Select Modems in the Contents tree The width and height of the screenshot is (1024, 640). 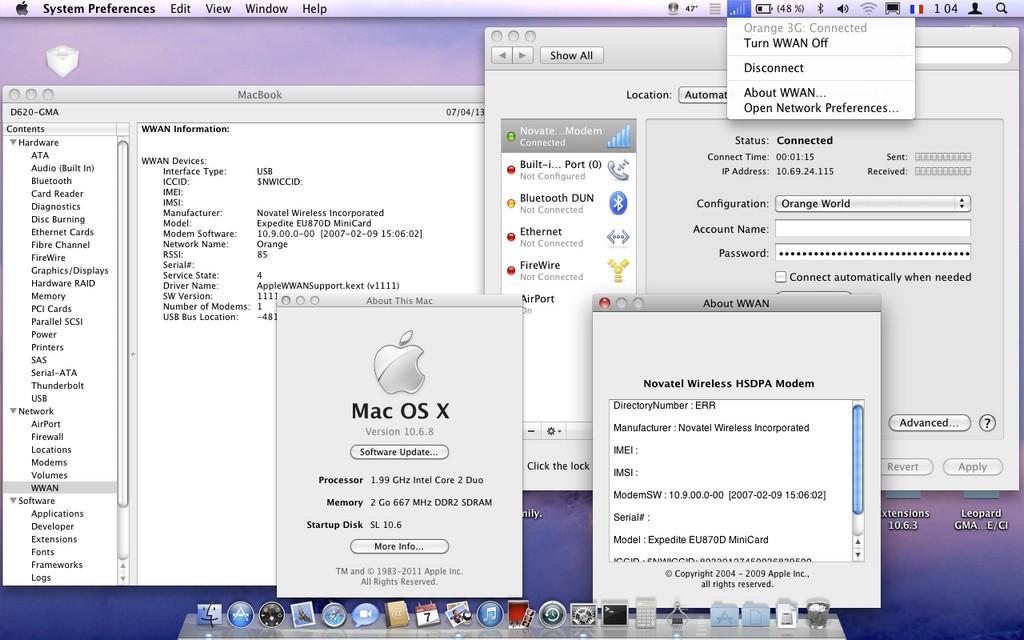click(49, 462)
